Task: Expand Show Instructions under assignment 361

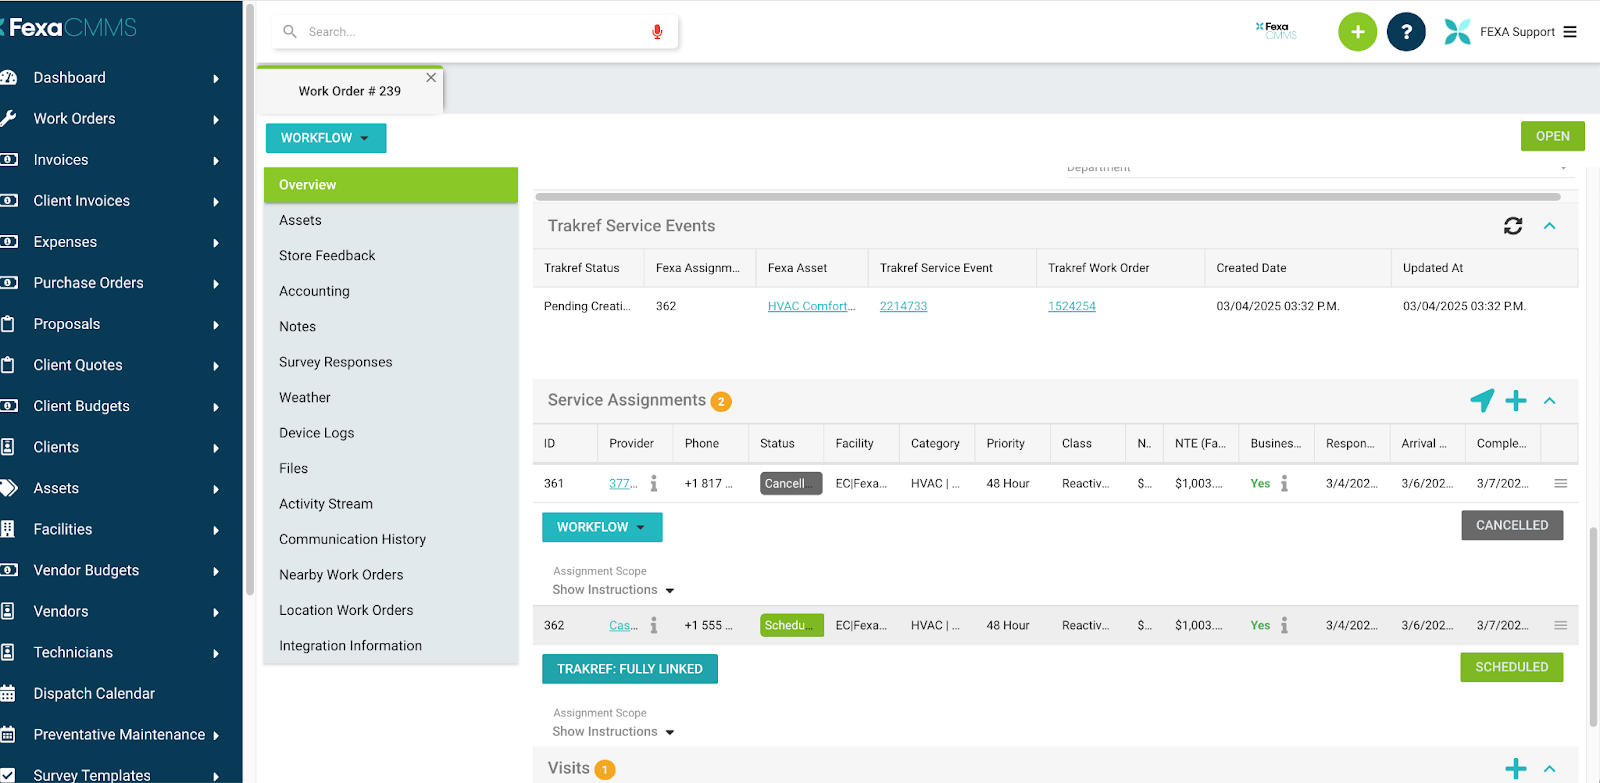Action: 613,590
